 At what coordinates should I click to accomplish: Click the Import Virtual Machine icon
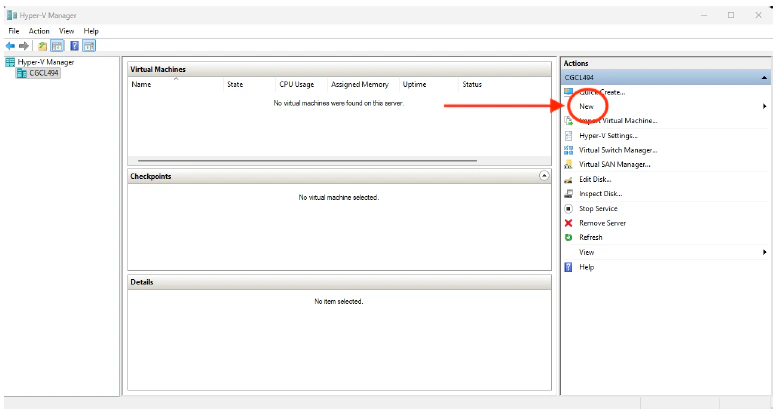tap(568, 120)
